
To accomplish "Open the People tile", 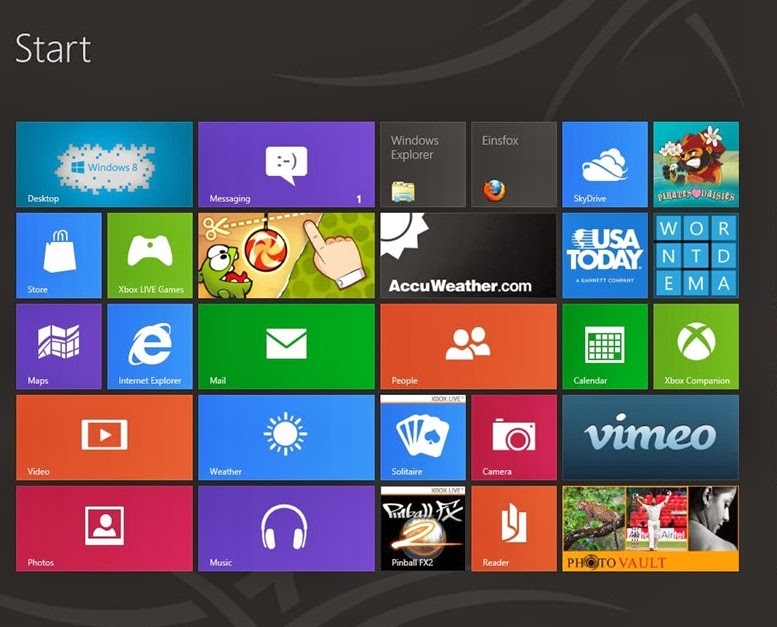I will (x=468, y=346).
